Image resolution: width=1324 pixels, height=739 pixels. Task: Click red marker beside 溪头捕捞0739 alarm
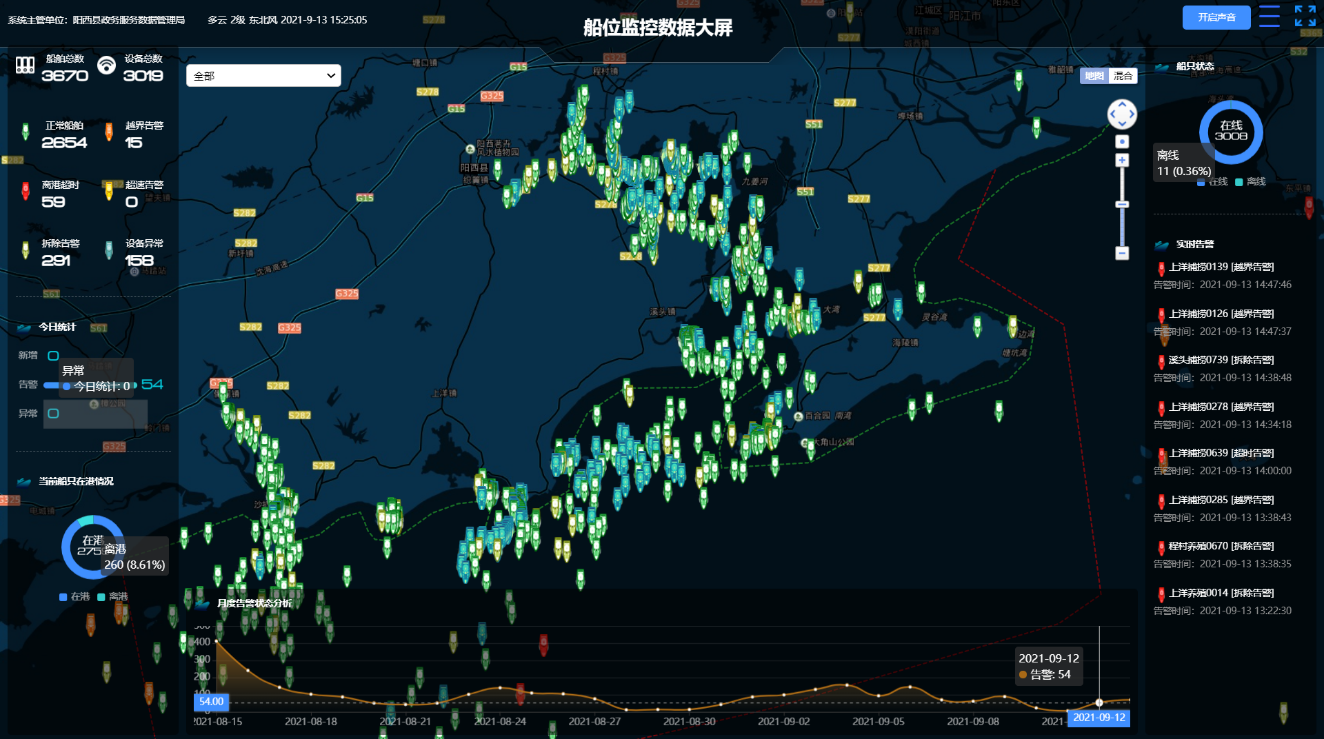click(1161, 361)
